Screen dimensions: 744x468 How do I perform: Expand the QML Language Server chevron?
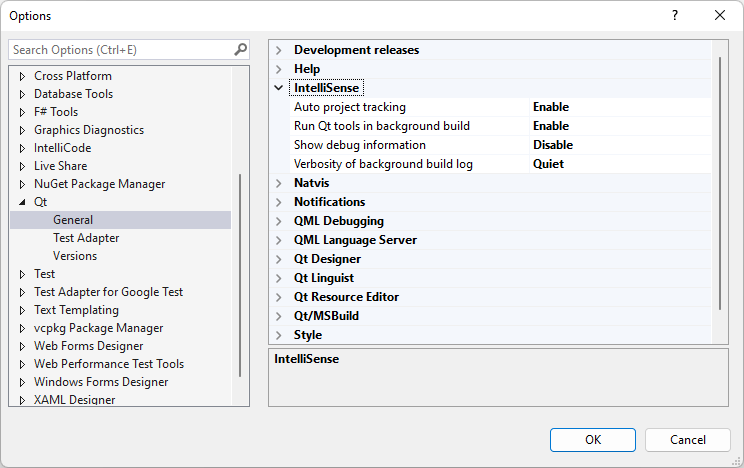coord(279,240)
